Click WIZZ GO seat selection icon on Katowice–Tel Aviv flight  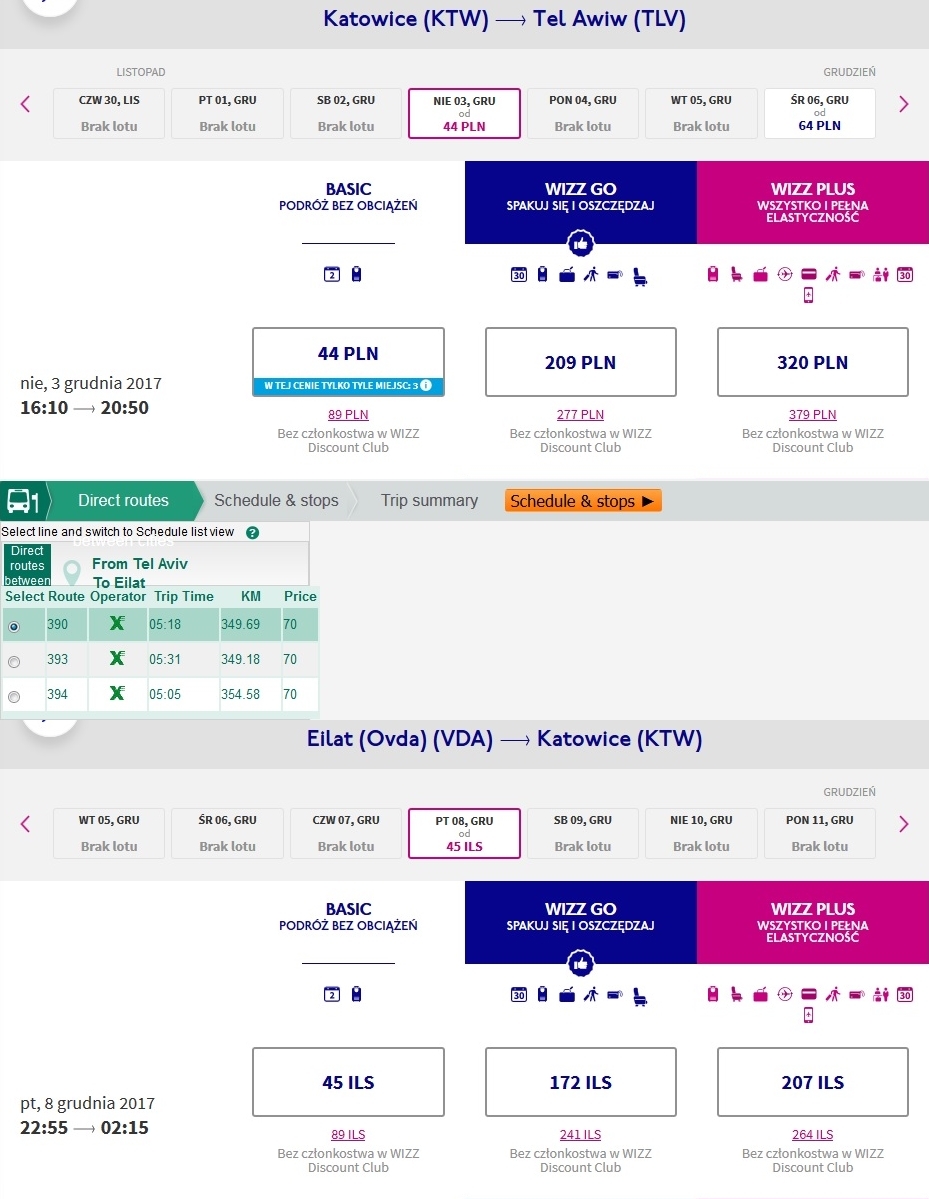[640, 277]
